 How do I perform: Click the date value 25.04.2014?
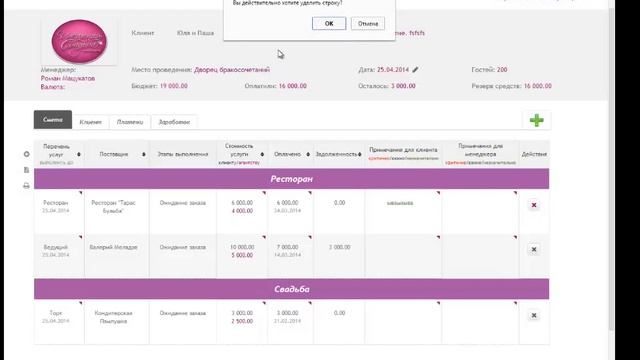coord(393,70)
